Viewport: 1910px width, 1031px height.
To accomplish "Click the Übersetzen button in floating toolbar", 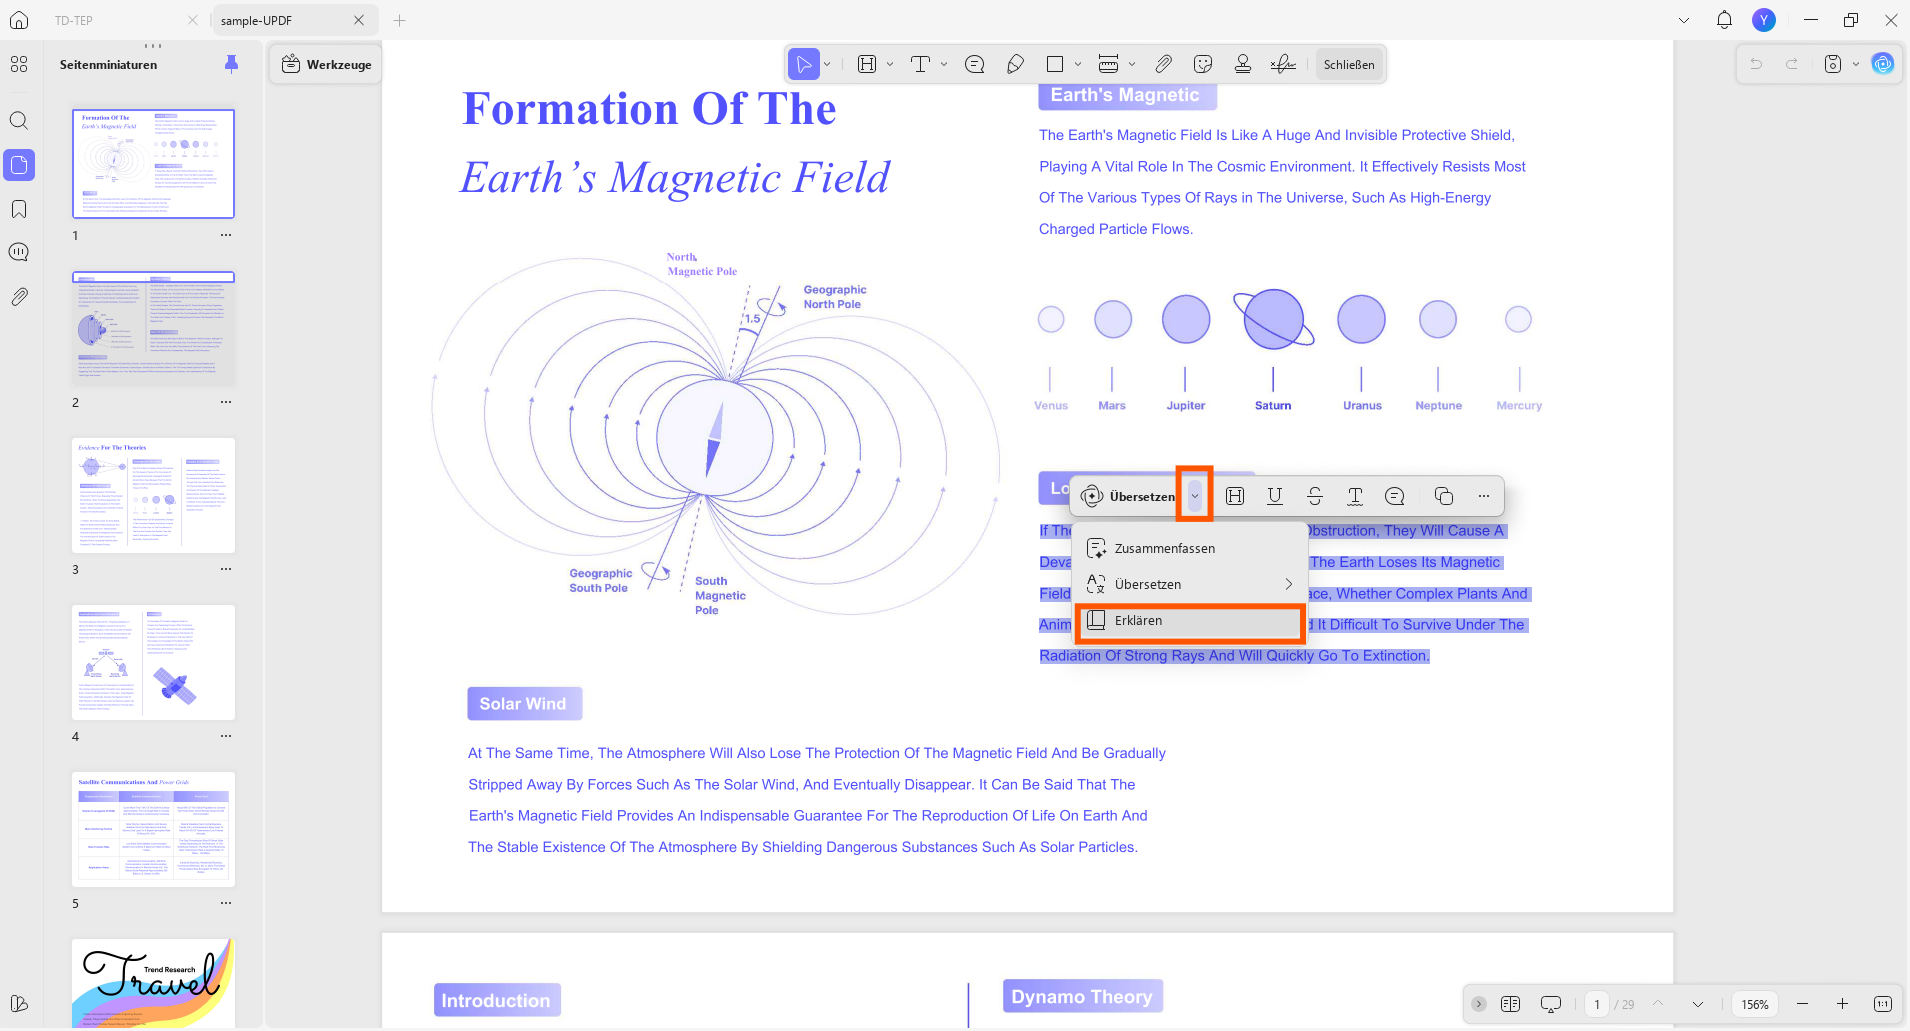I will point(1130,496).
